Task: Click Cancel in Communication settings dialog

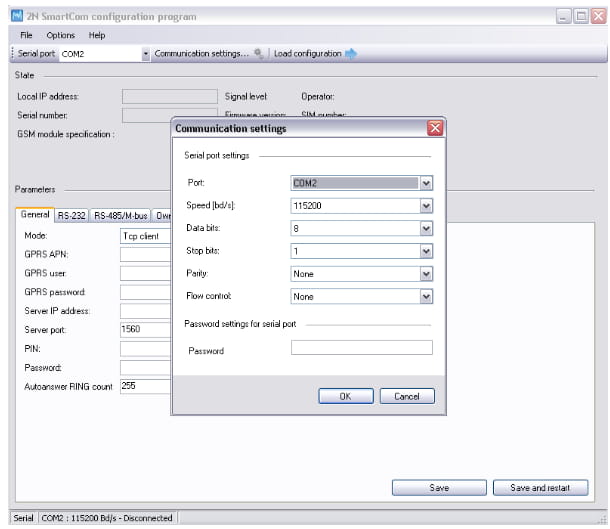Action: [407, 396]
